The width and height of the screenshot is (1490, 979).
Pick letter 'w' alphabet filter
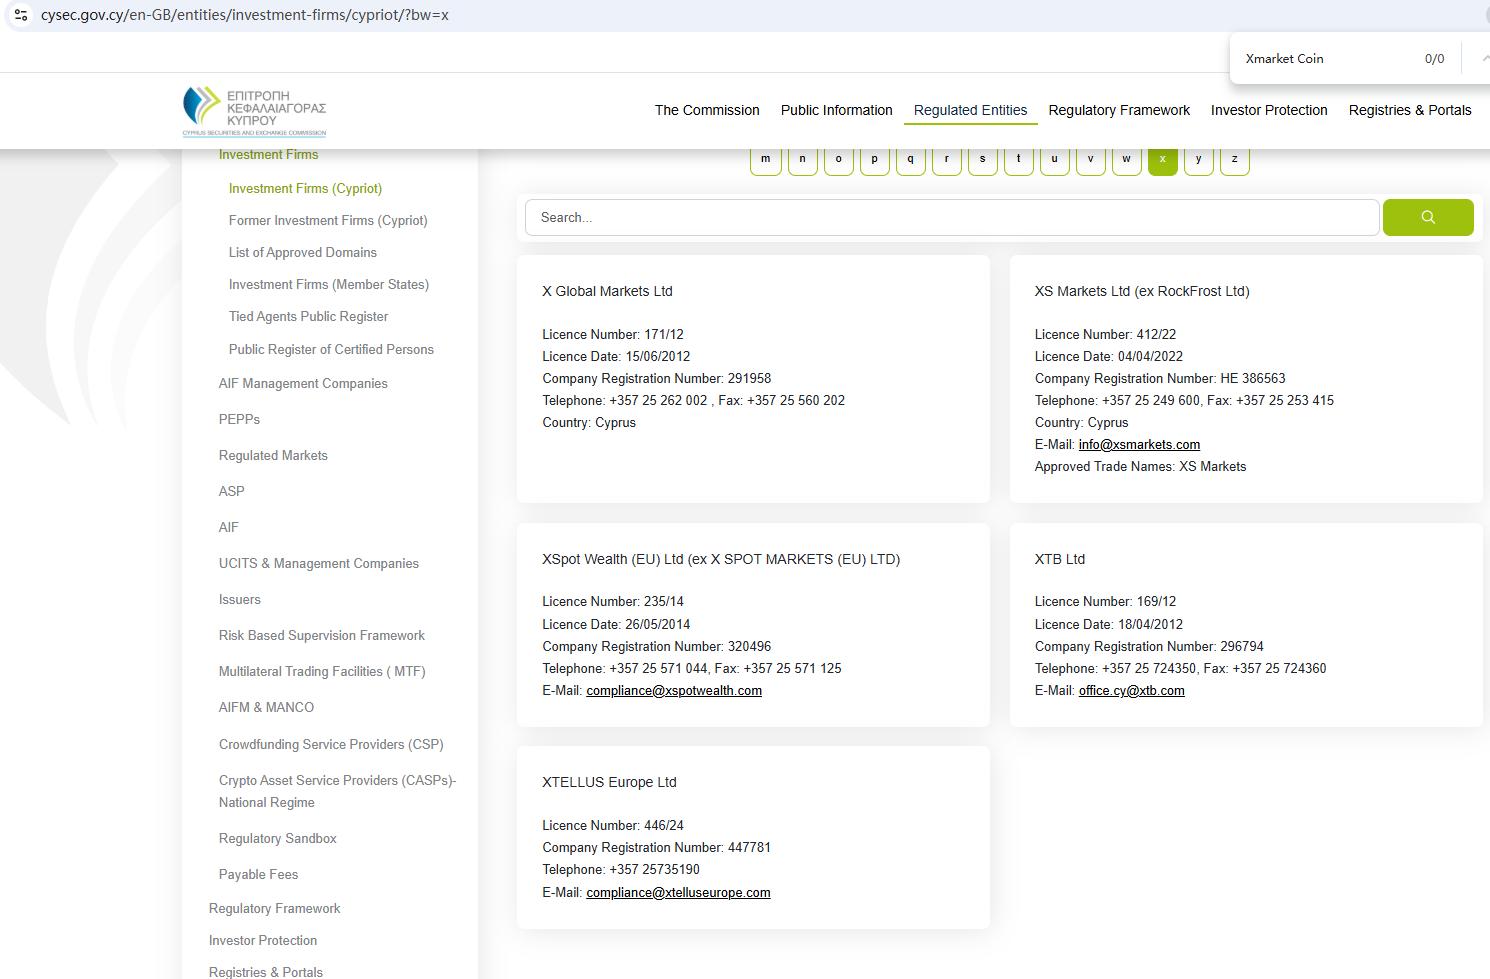pos(1126,160)
